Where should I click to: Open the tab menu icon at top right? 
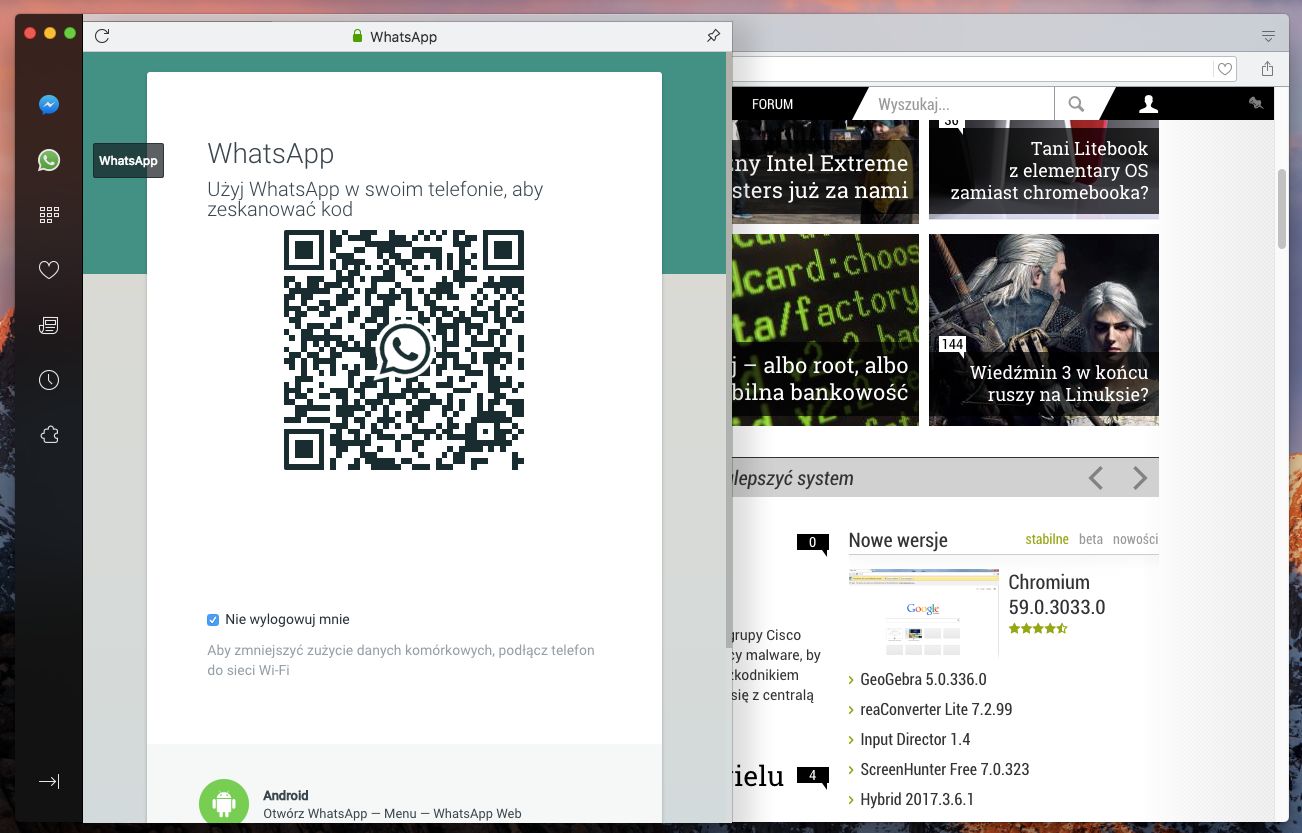(x=1268, y=36)
